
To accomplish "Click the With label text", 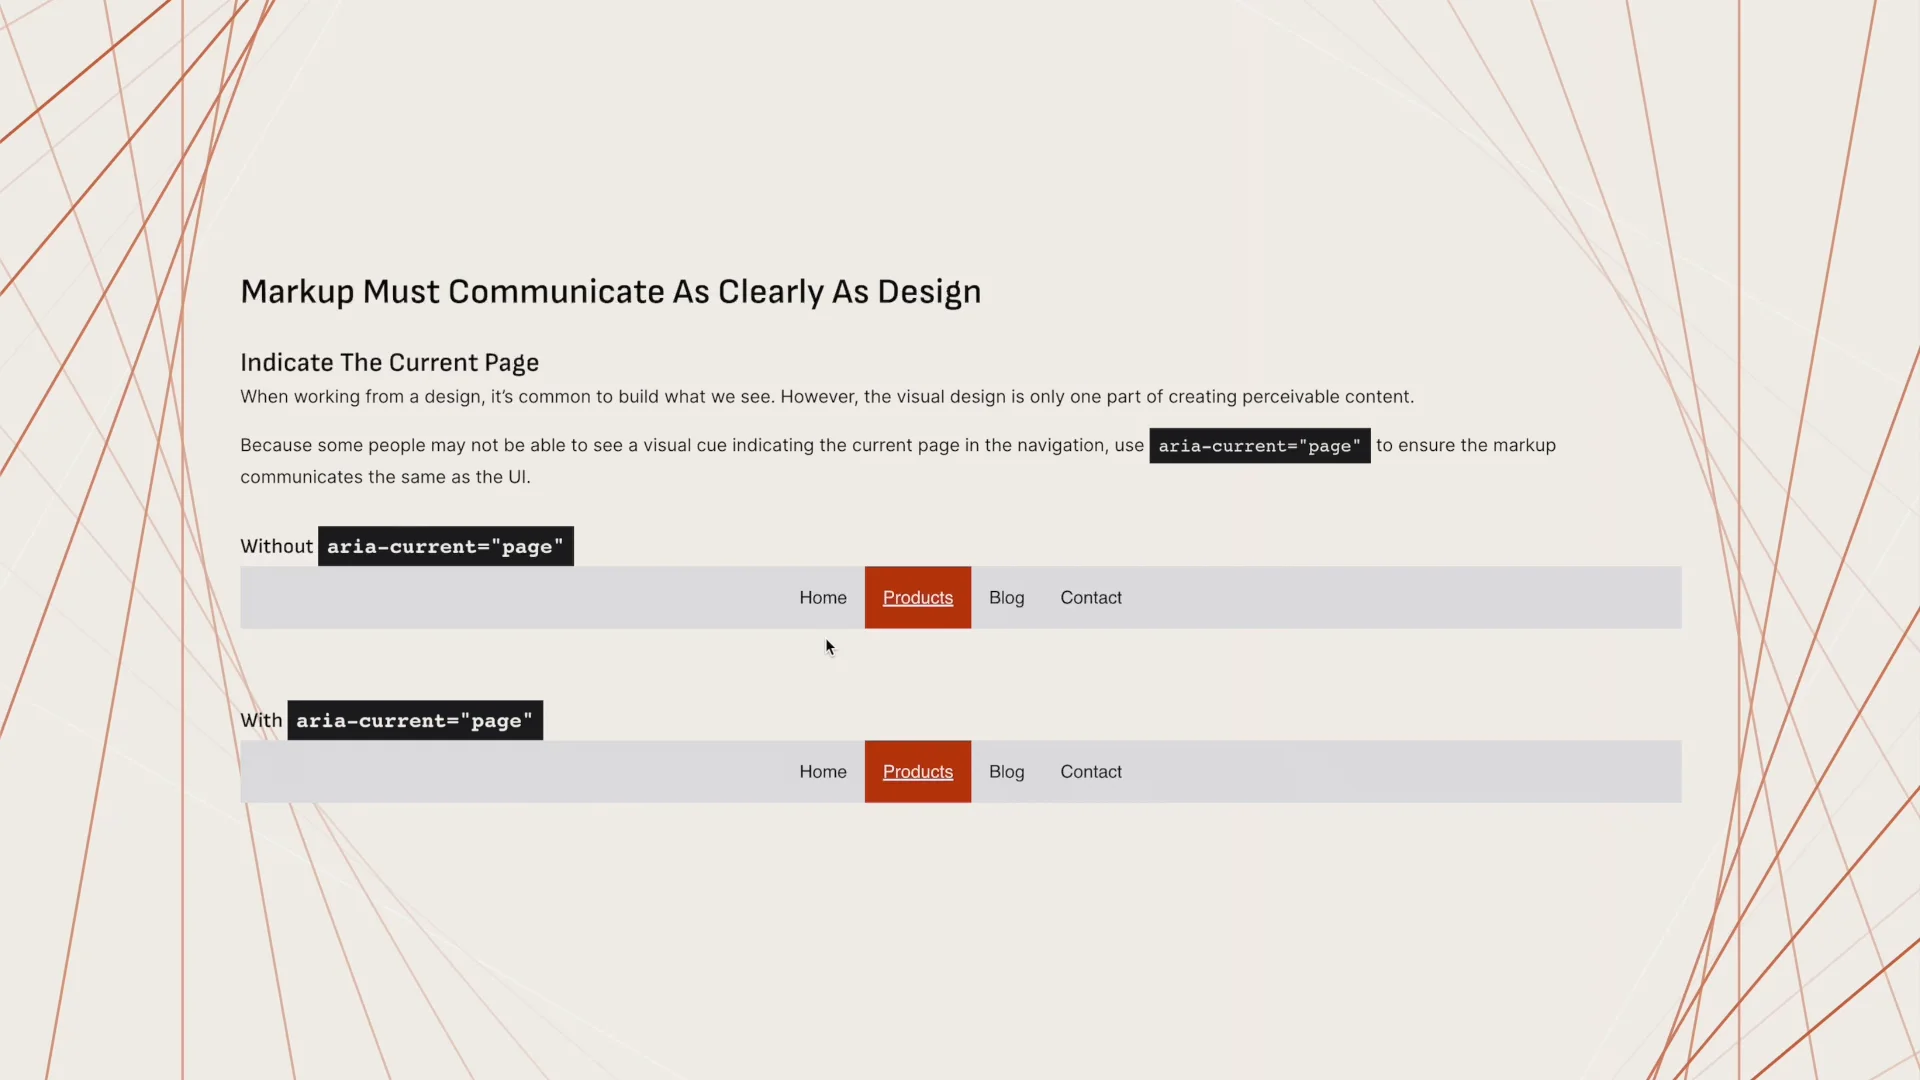I will click(x=260, y=720).
